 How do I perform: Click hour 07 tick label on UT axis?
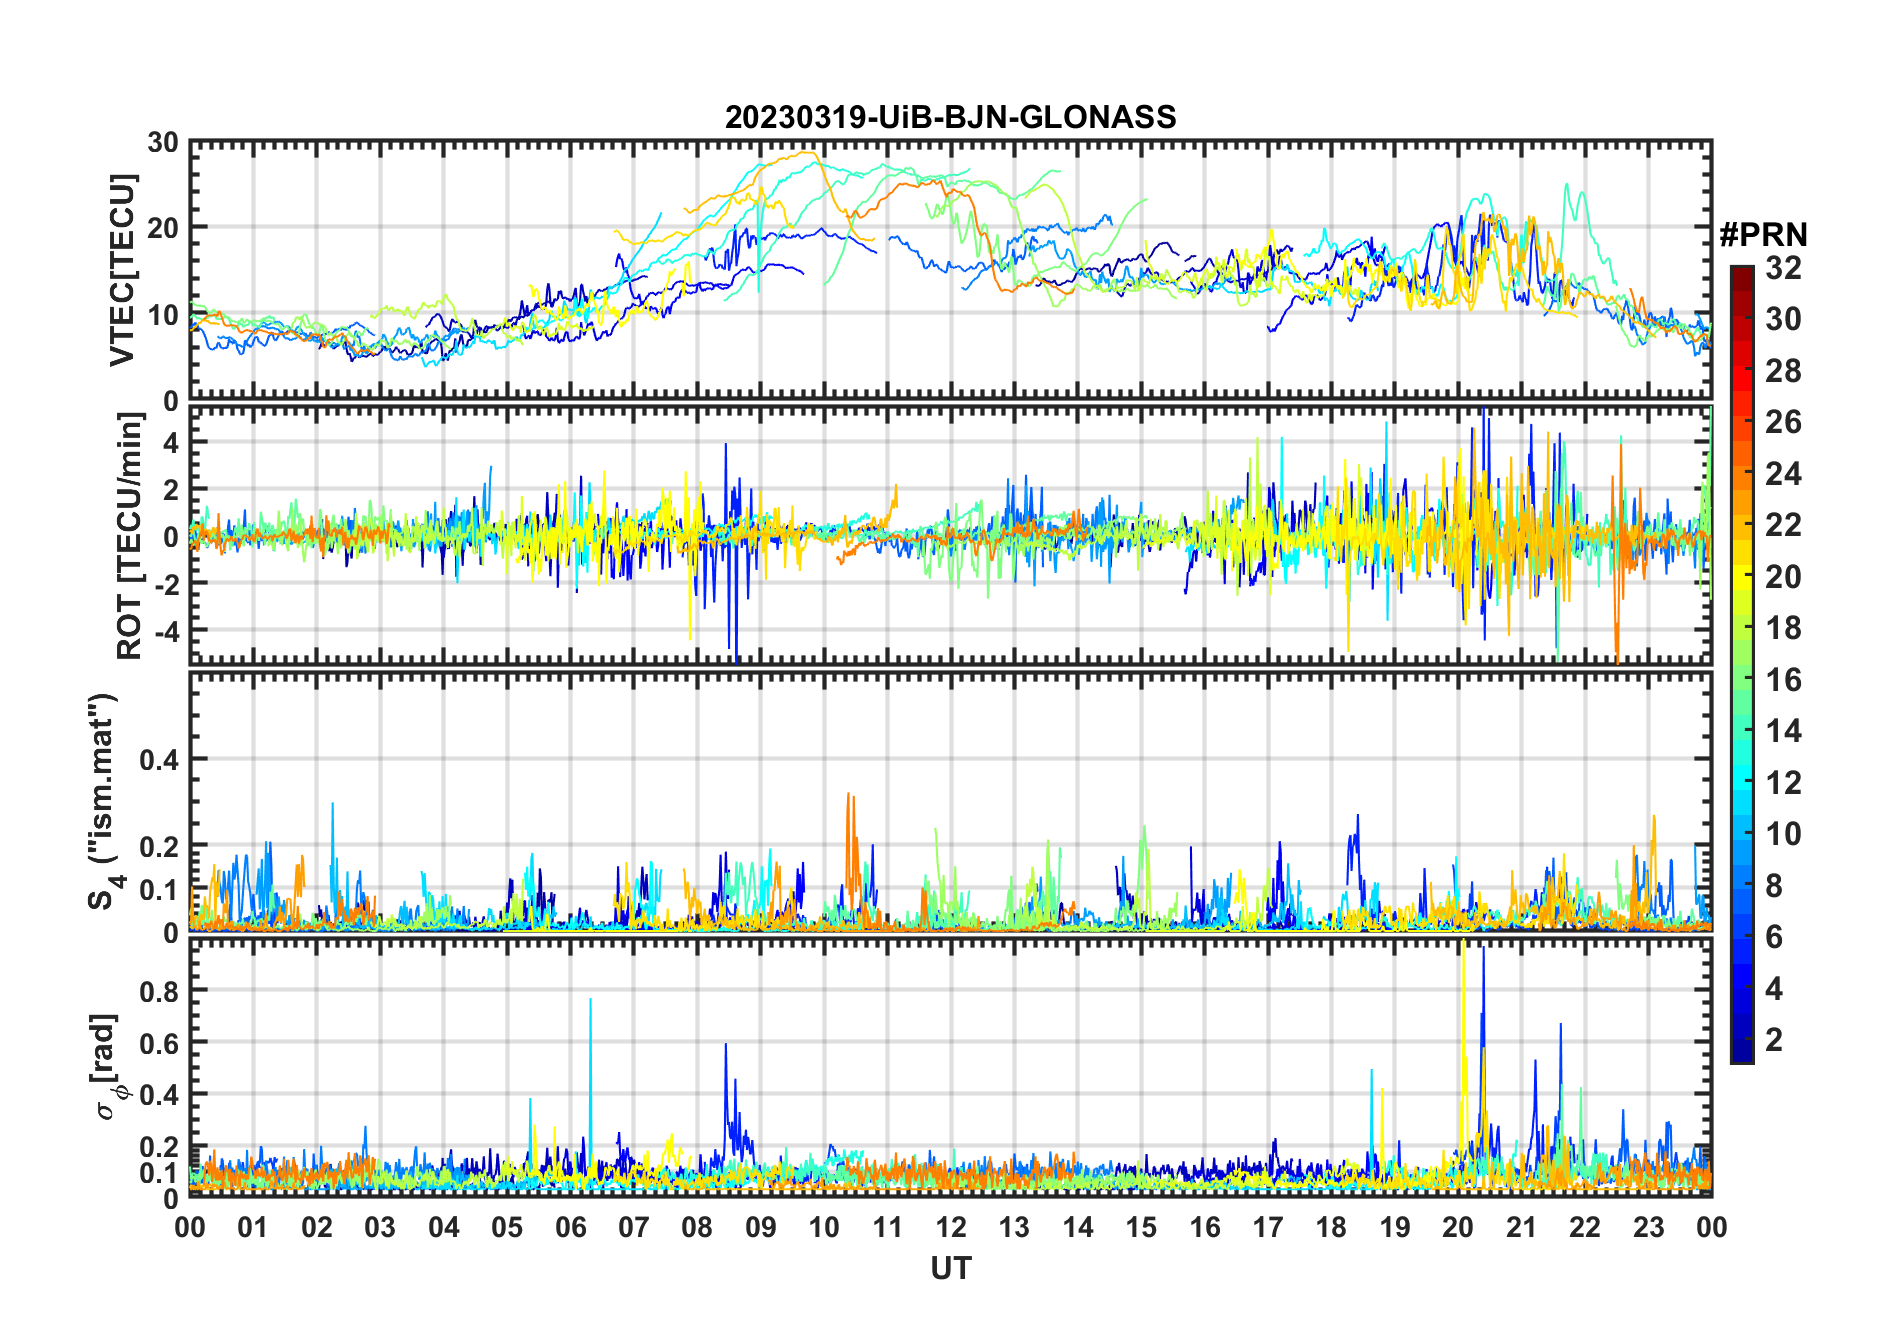tap(634, 1227)
